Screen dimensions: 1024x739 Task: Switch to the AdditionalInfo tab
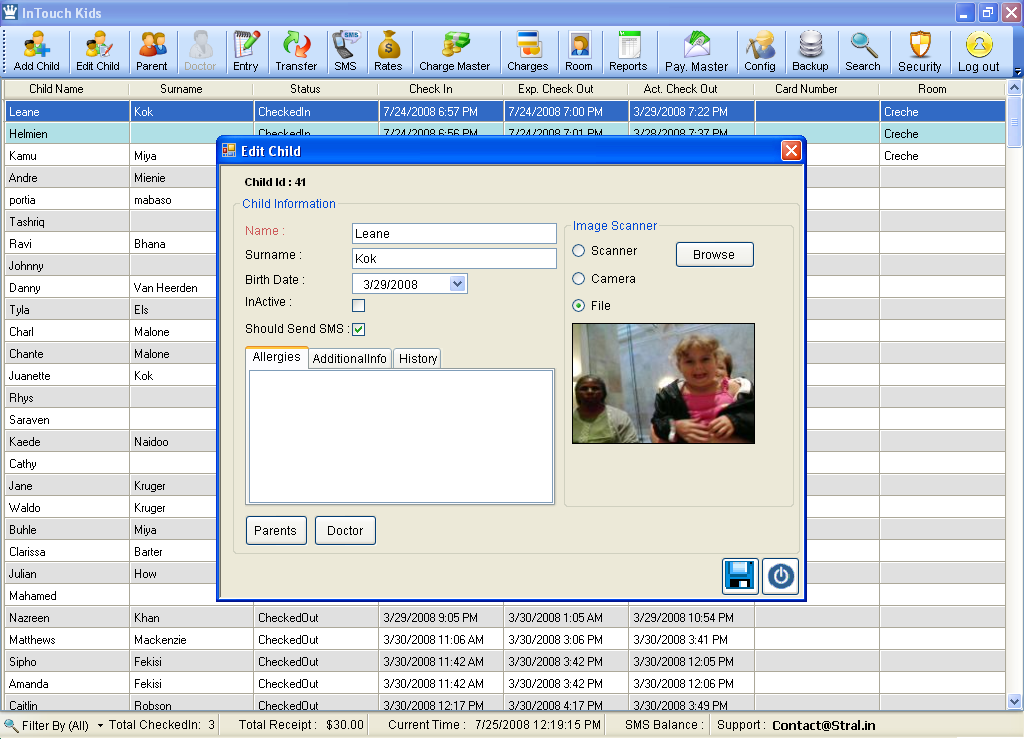349,358
